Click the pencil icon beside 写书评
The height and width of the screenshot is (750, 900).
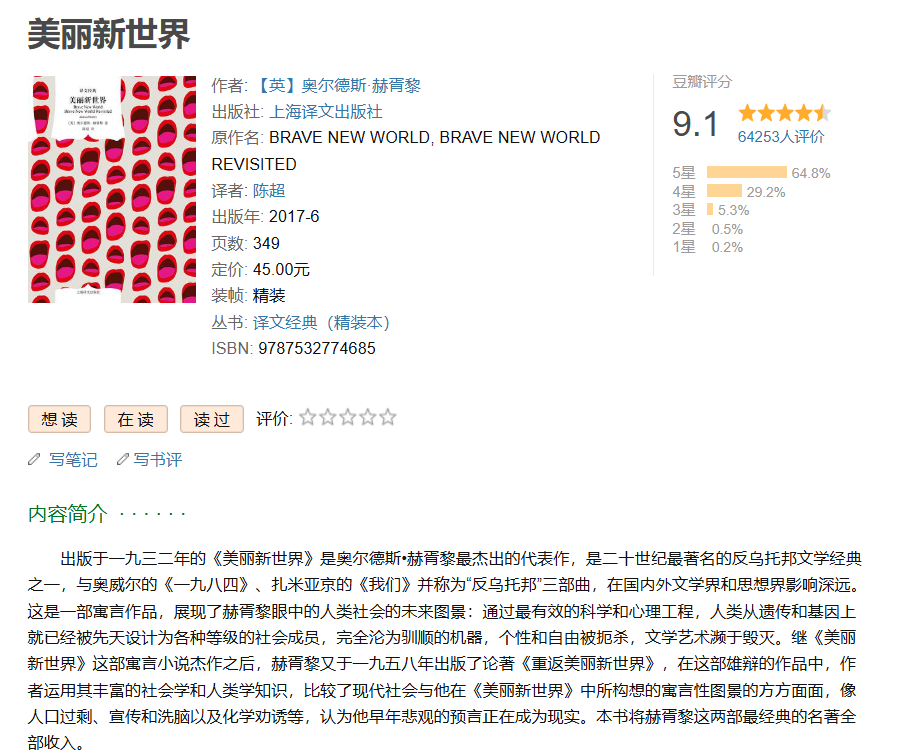pos(122,459)
